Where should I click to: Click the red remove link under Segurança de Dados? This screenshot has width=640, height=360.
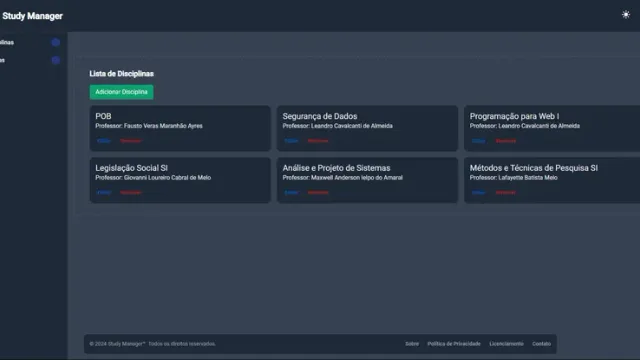(318, 141)
